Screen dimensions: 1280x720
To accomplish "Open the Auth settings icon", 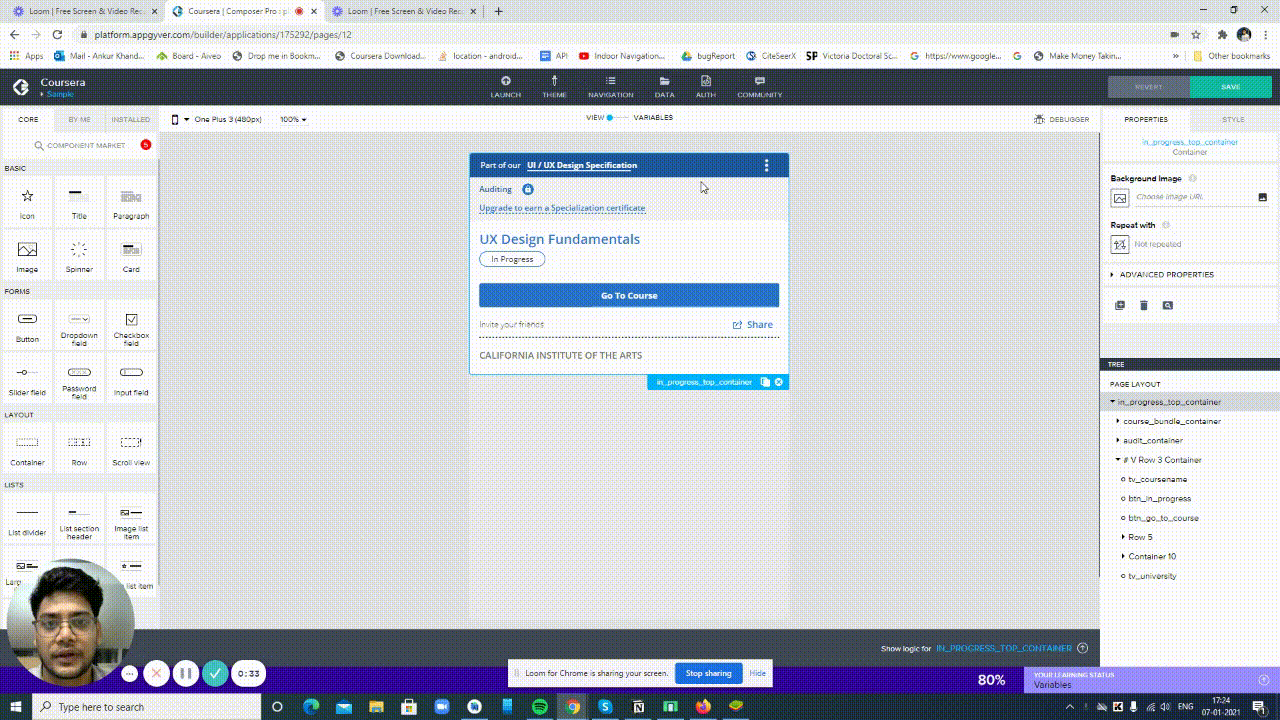I will click(706, 81).
